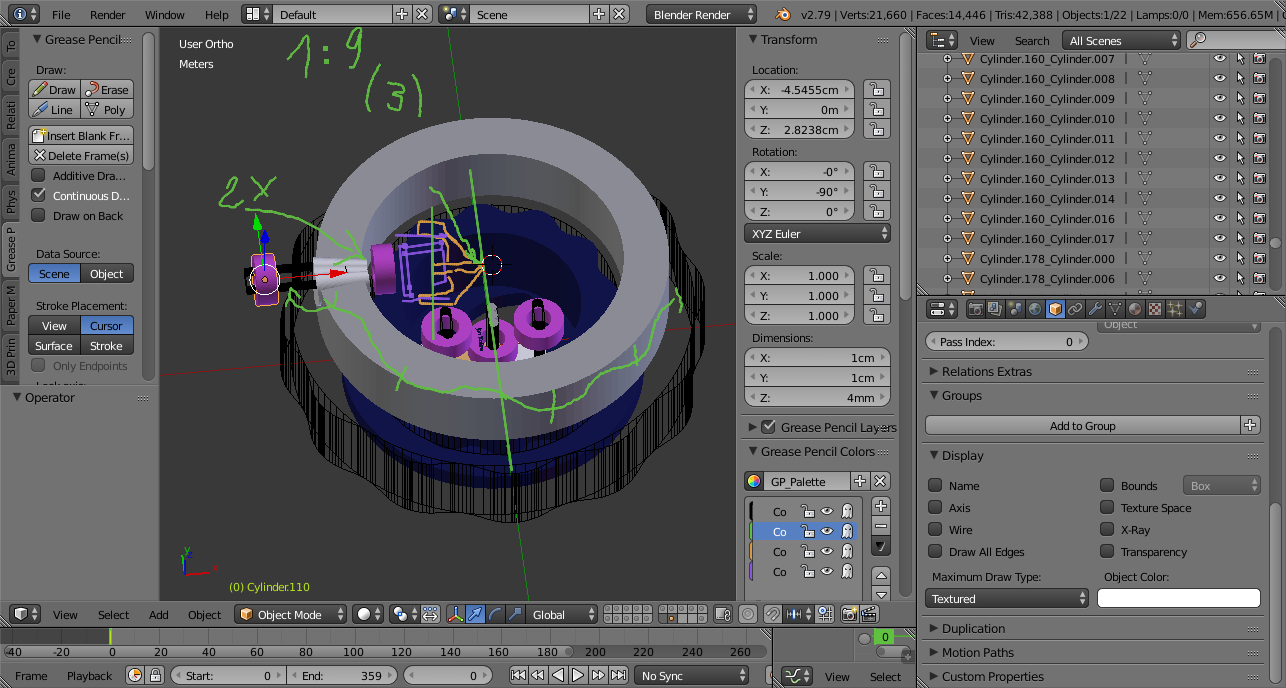Open the Textured maximum draw type dropdown
This screenshot has width=1286, height=688.
tap(1007, 598)
